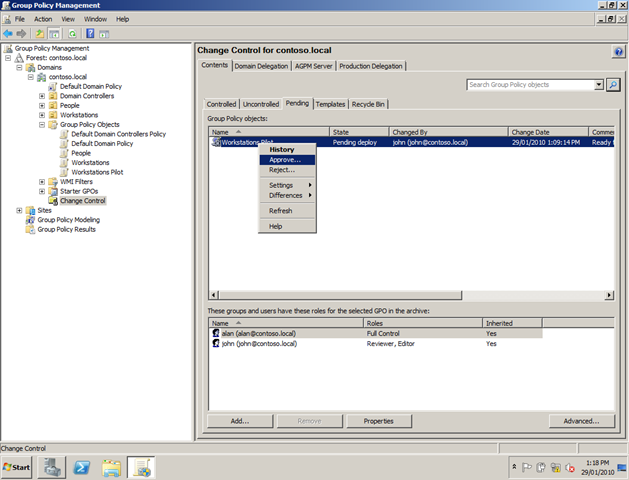The height and width of the screenshot is (480, 629).
Task: Click the Add... button
Action: [x=239, y=421]
